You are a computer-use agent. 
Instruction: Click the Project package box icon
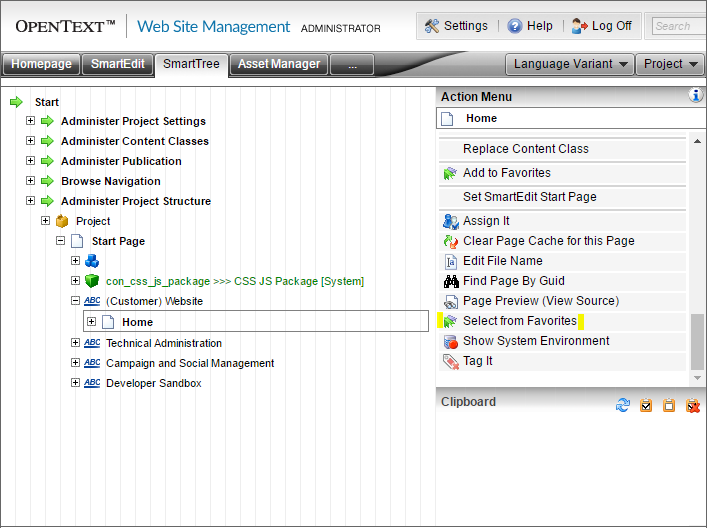tap(62, 221)
